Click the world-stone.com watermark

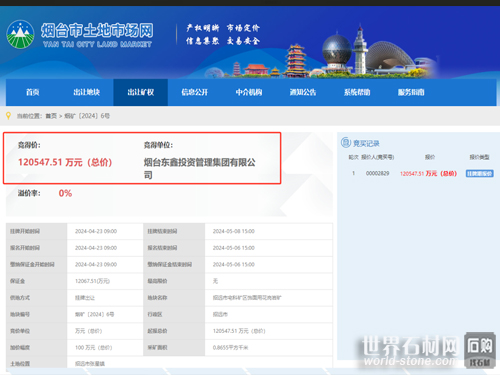click(x=411, y=361)
